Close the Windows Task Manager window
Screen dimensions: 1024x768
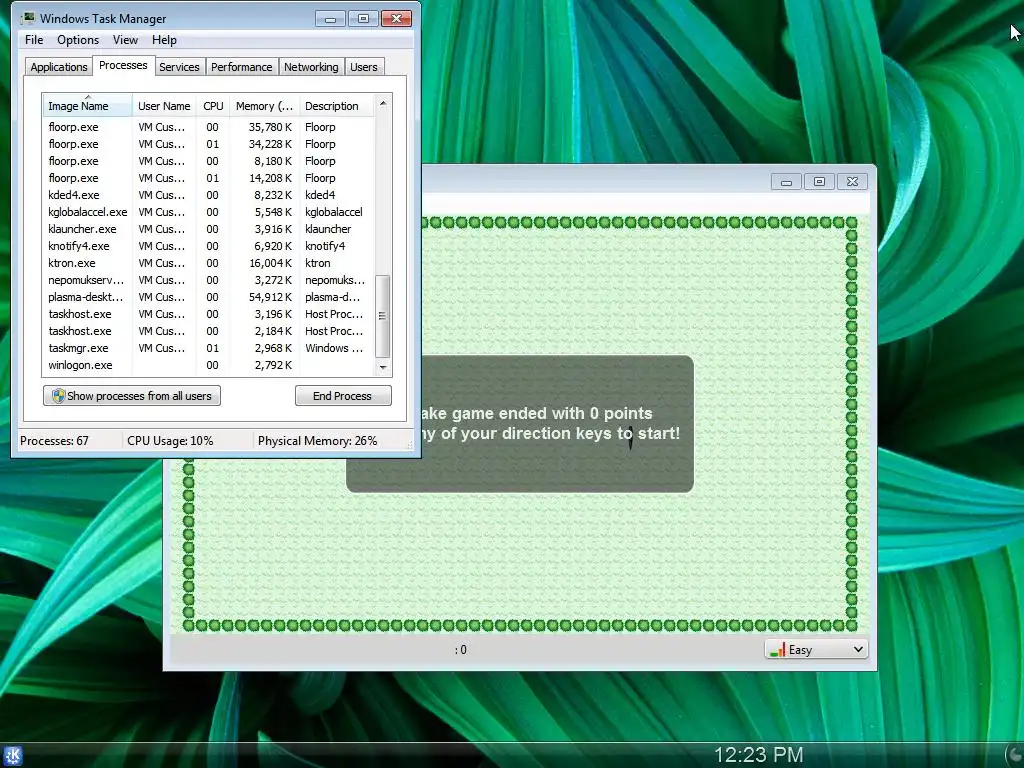pyautogui.click(x=396, y=19)
